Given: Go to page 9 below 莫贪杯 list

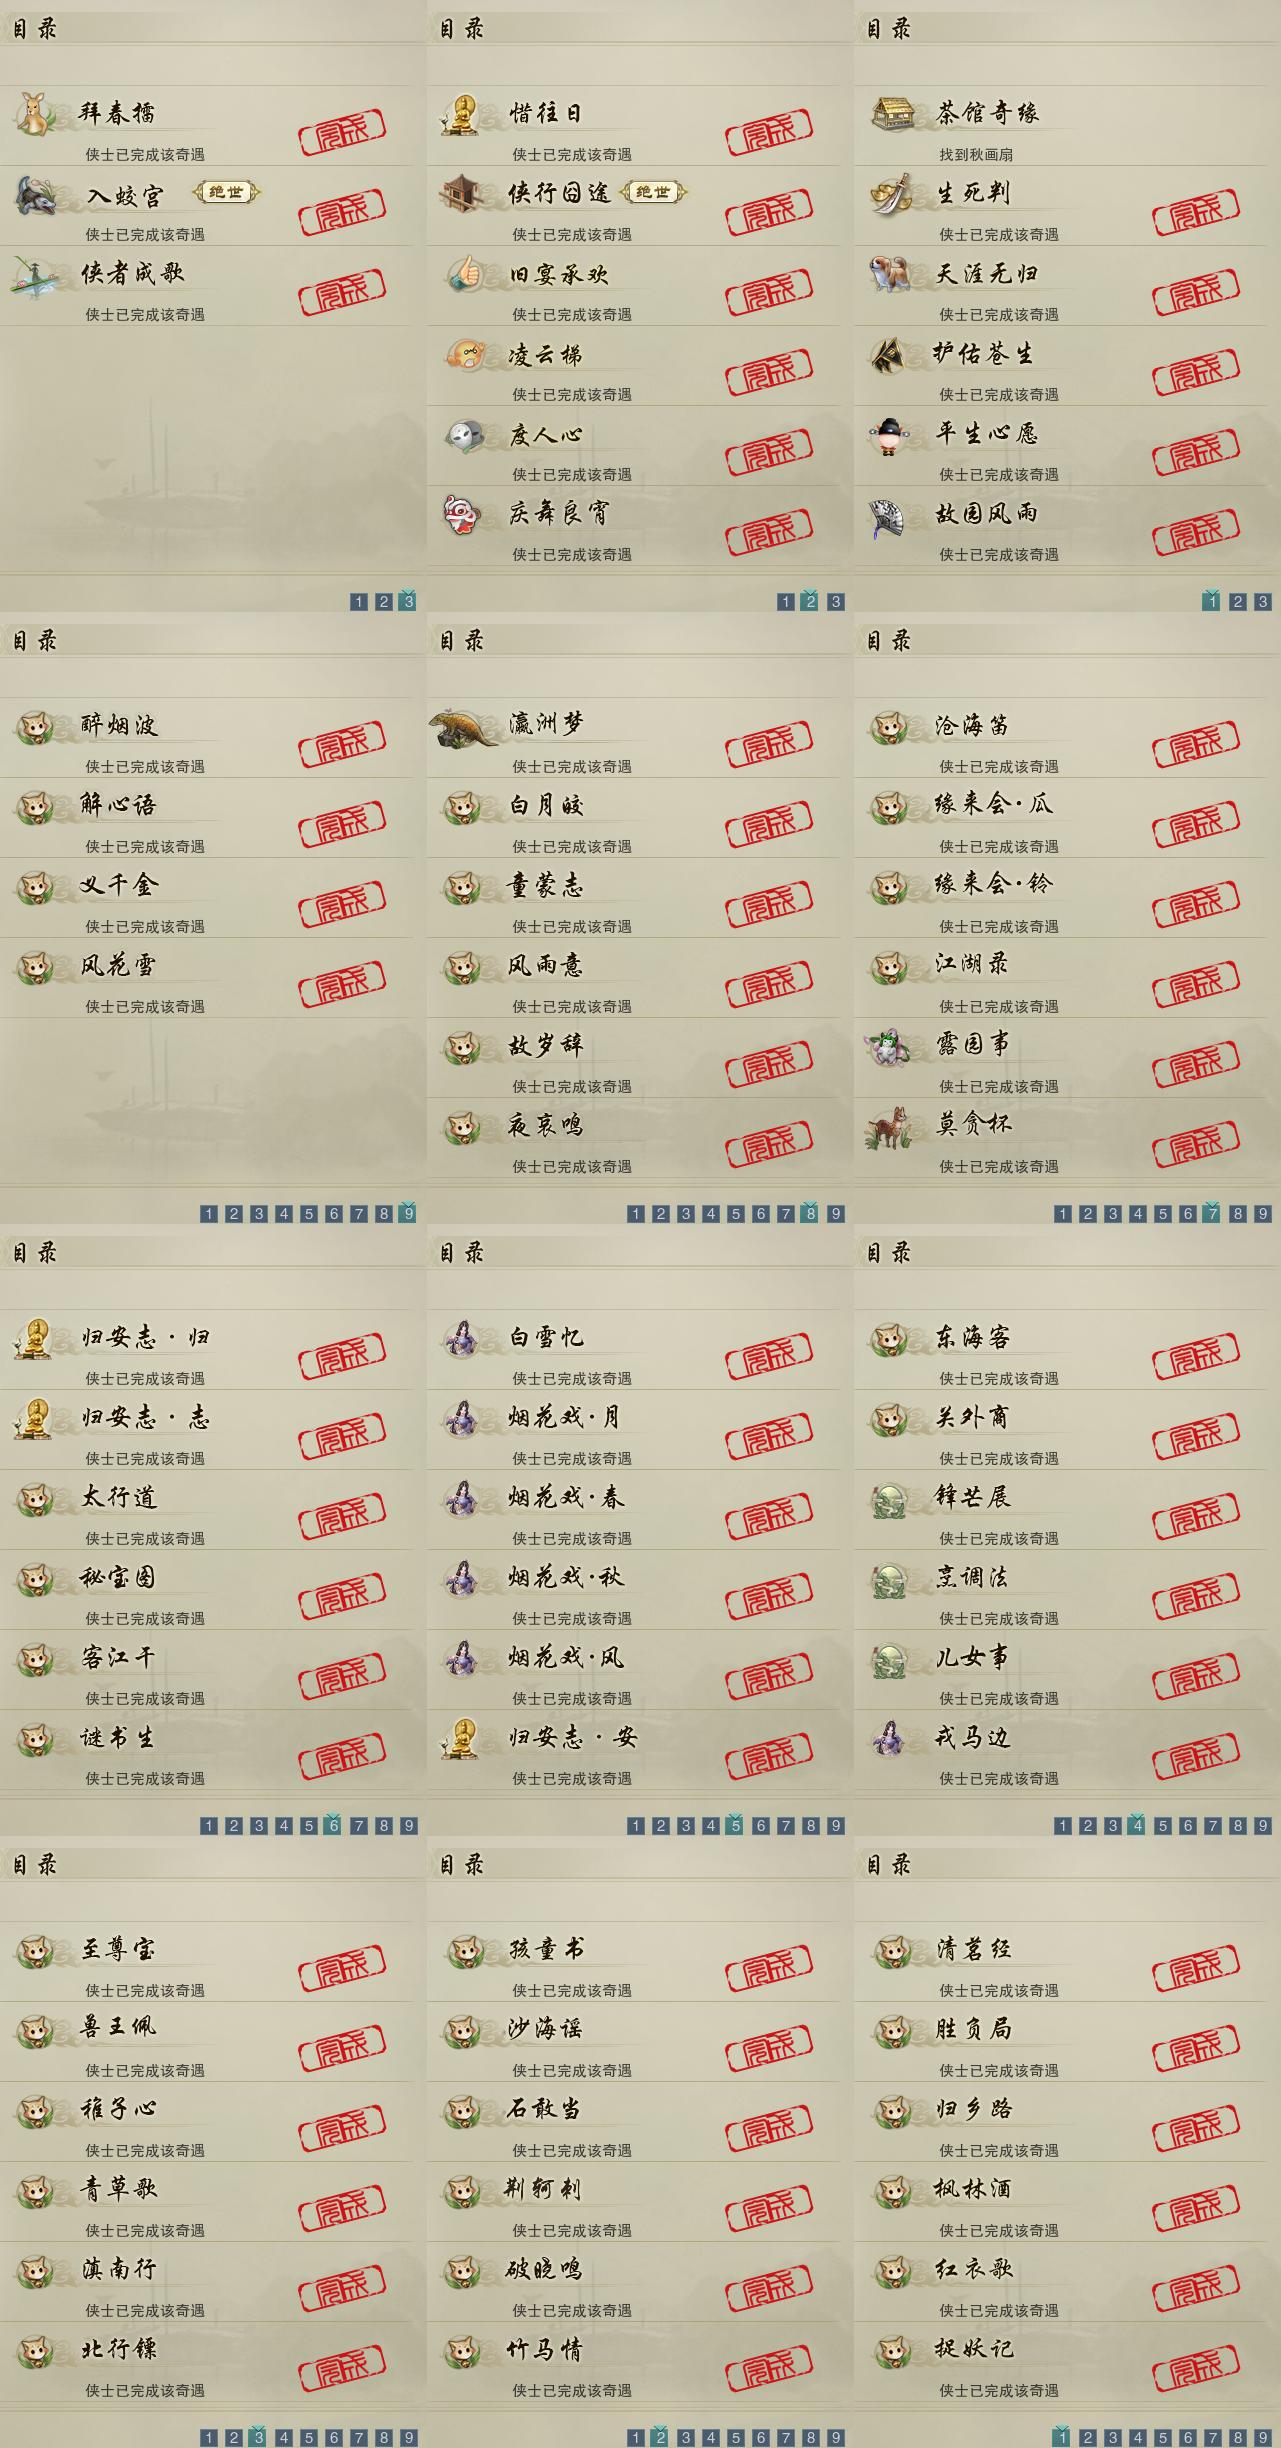Looking at the screenshot, I should 1263,1214.
